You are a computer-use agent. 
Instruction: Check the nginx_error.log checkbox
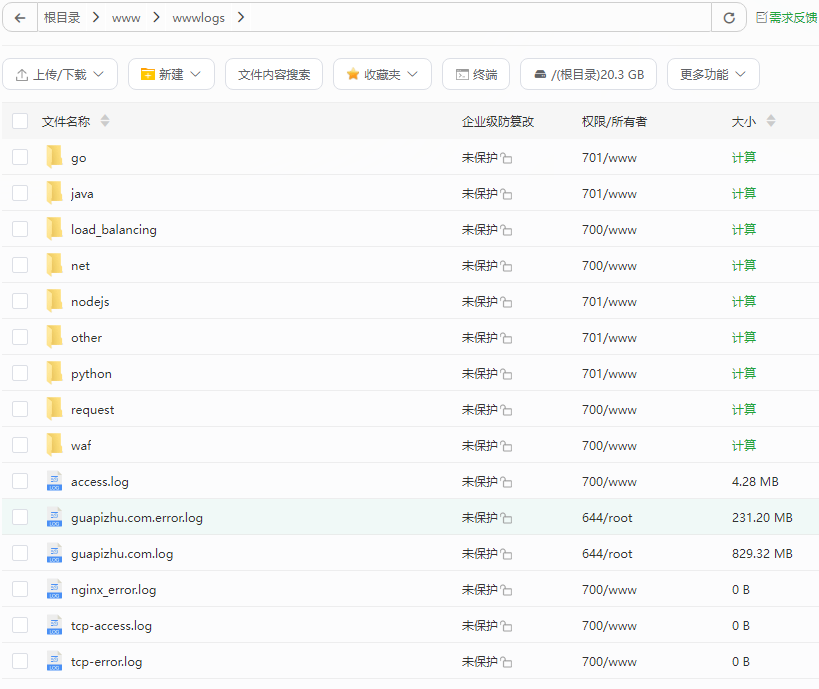point(20,589)
